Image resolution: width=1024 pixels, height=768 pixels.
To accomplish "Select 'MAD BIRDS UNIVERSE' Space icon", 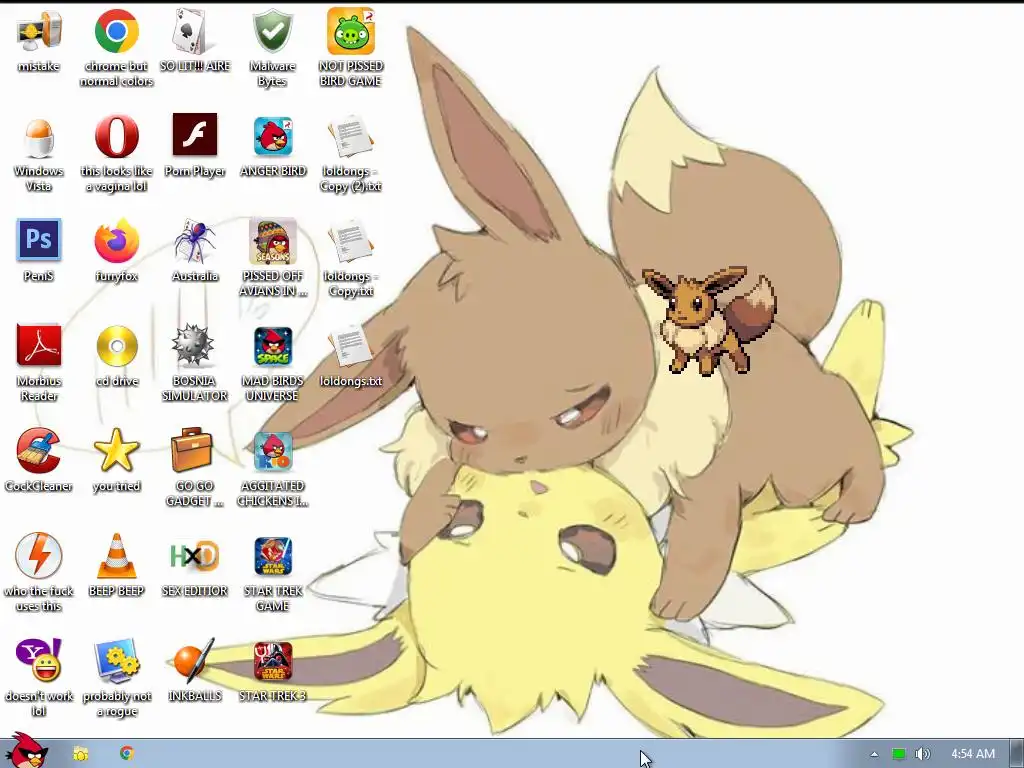I will (273, 347).
